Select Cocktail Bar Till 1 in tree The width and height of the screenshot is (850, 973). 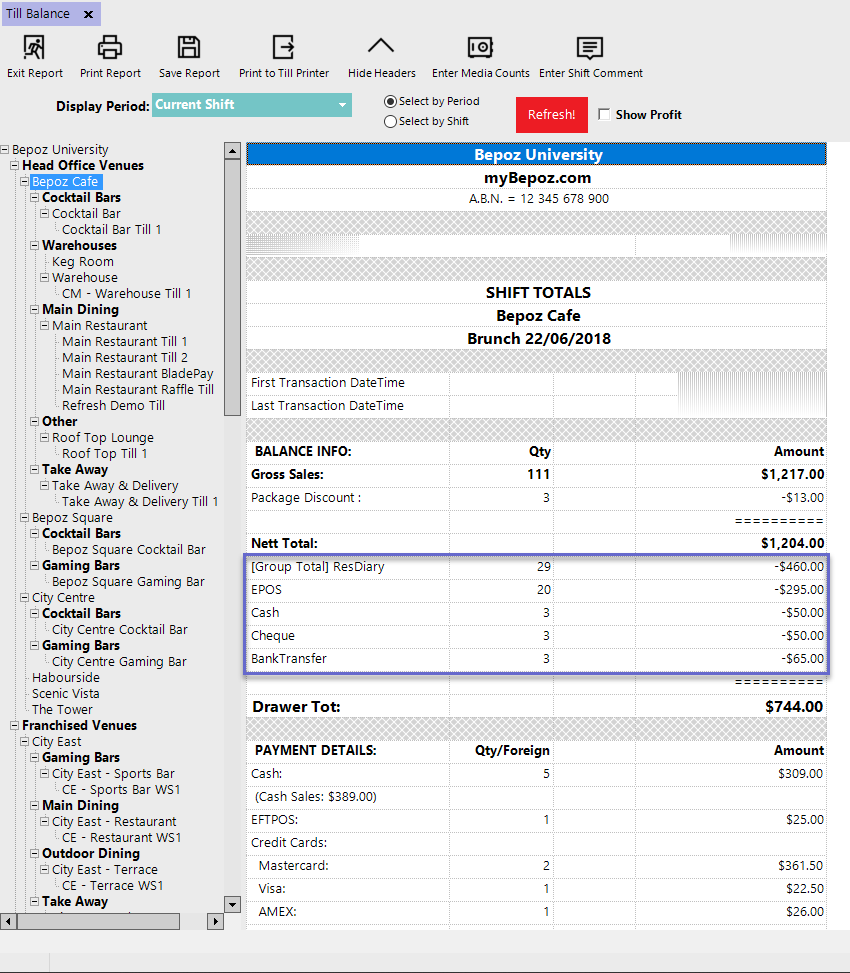pyautogui.click(x=112, y=230)
